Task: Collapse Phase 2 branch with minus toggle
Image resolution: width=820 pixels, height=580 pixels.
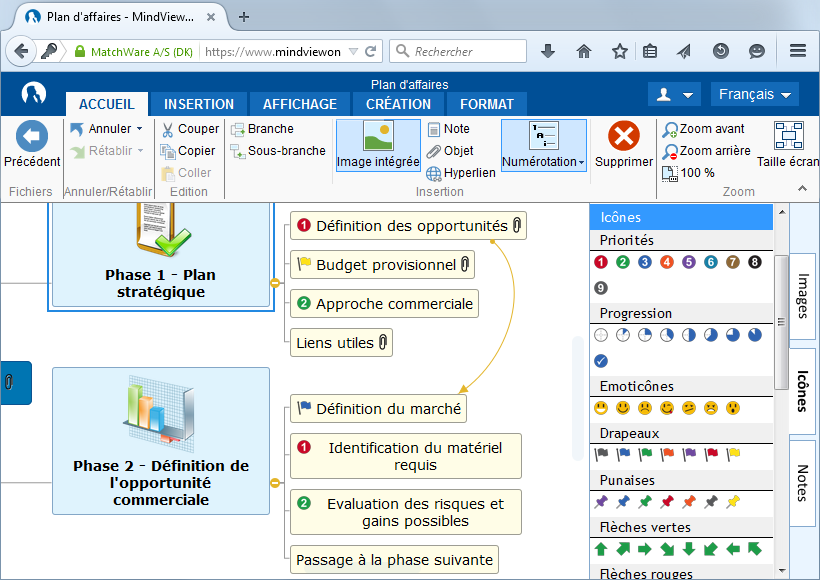Action: click(x=275, y=483)
